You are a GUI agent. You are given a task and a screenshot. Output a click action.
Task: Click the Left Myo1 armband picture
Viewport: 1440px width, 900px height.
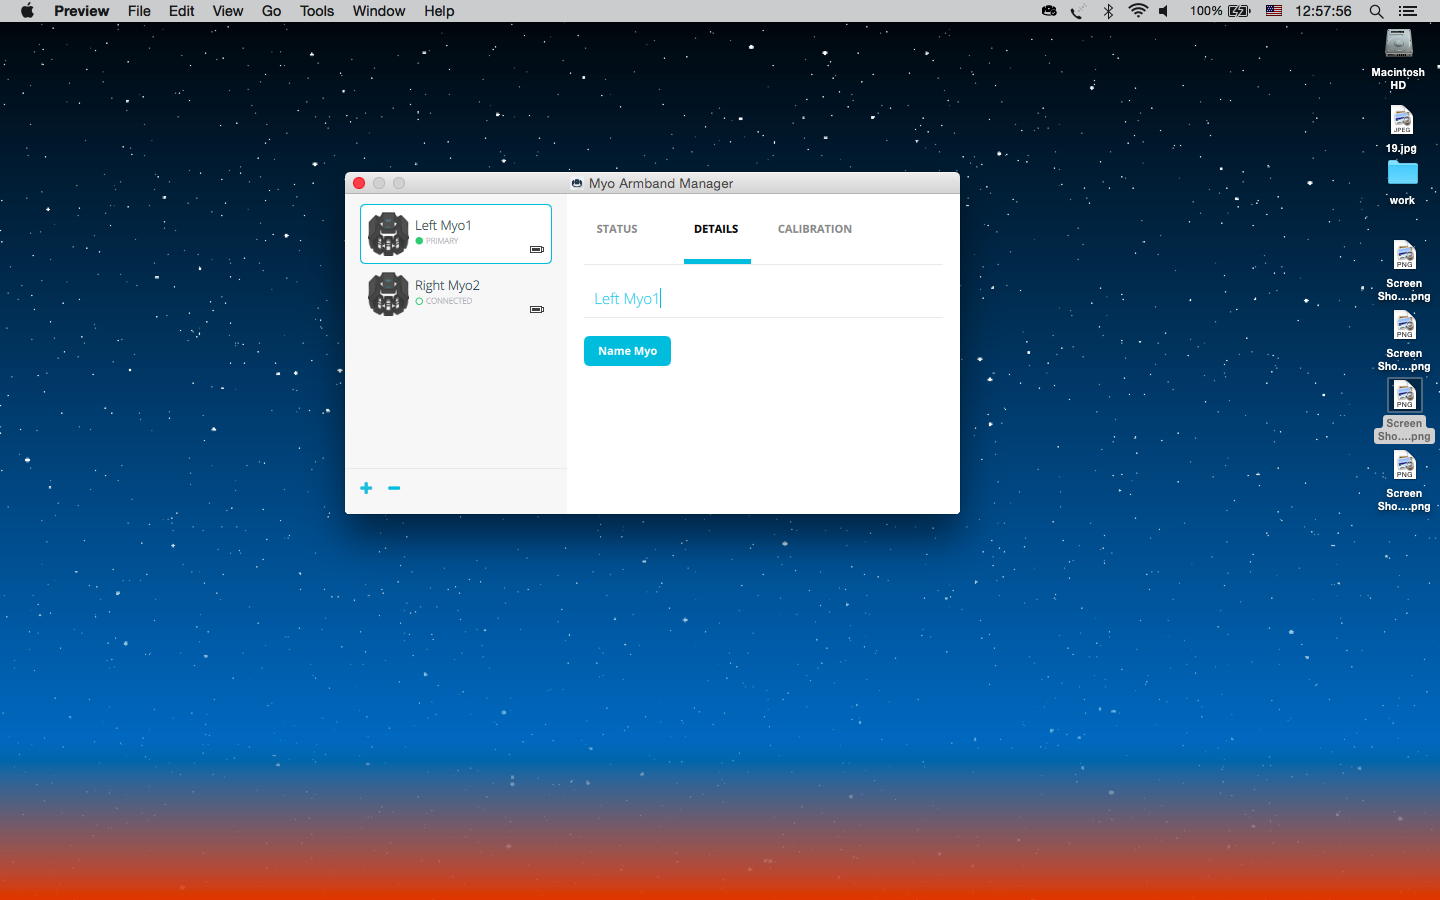(x=388, y=234)
